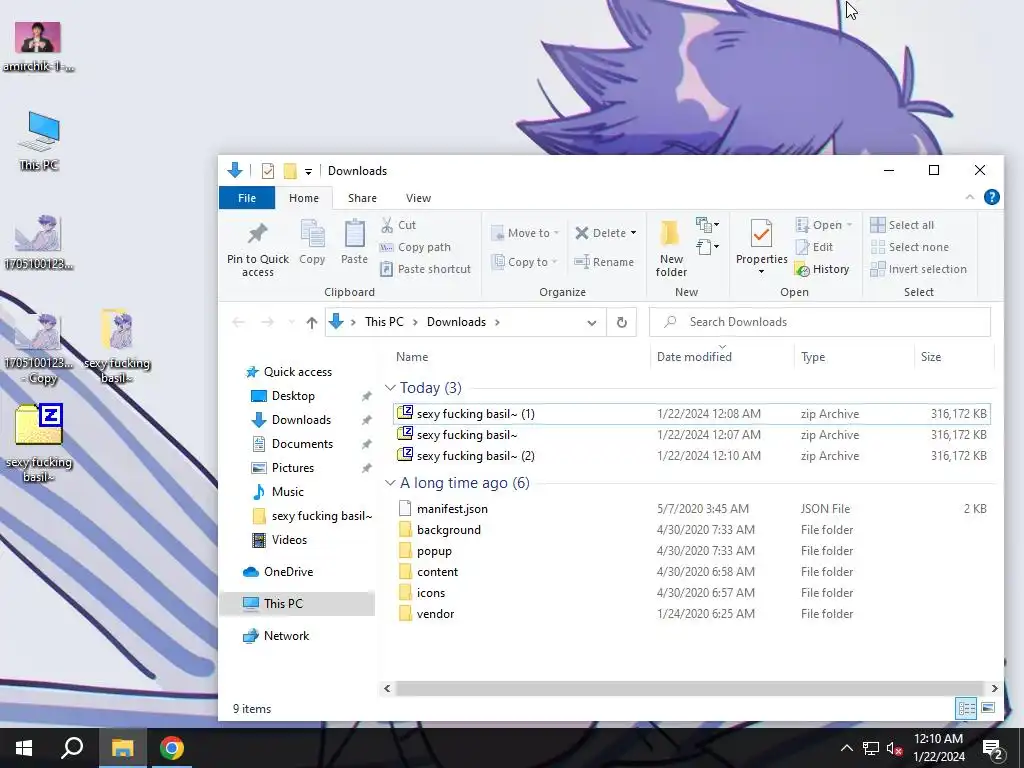
Task: Select the popup folder
Action: [692, 551]
